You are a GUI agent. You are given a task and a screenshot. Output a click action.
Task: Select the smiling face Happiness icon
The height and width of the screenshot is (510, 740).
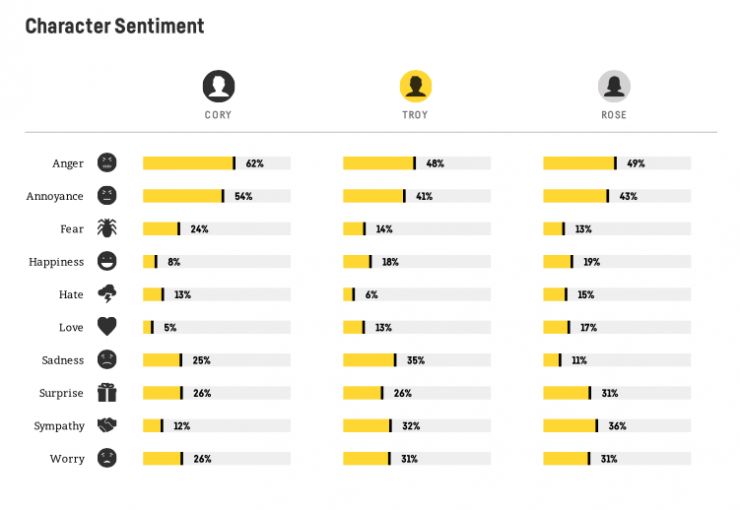pos(107,262)
